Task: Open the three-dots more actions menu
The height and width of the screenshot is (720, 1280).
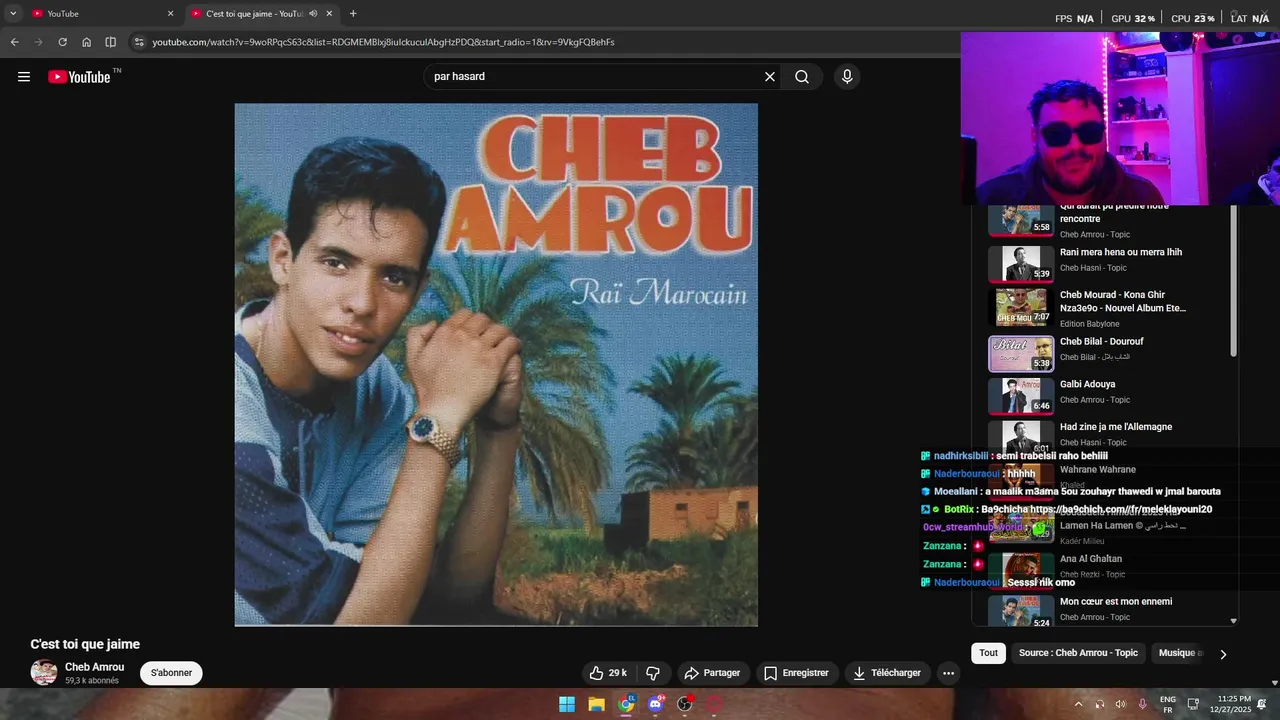Action: pos(948,673)
